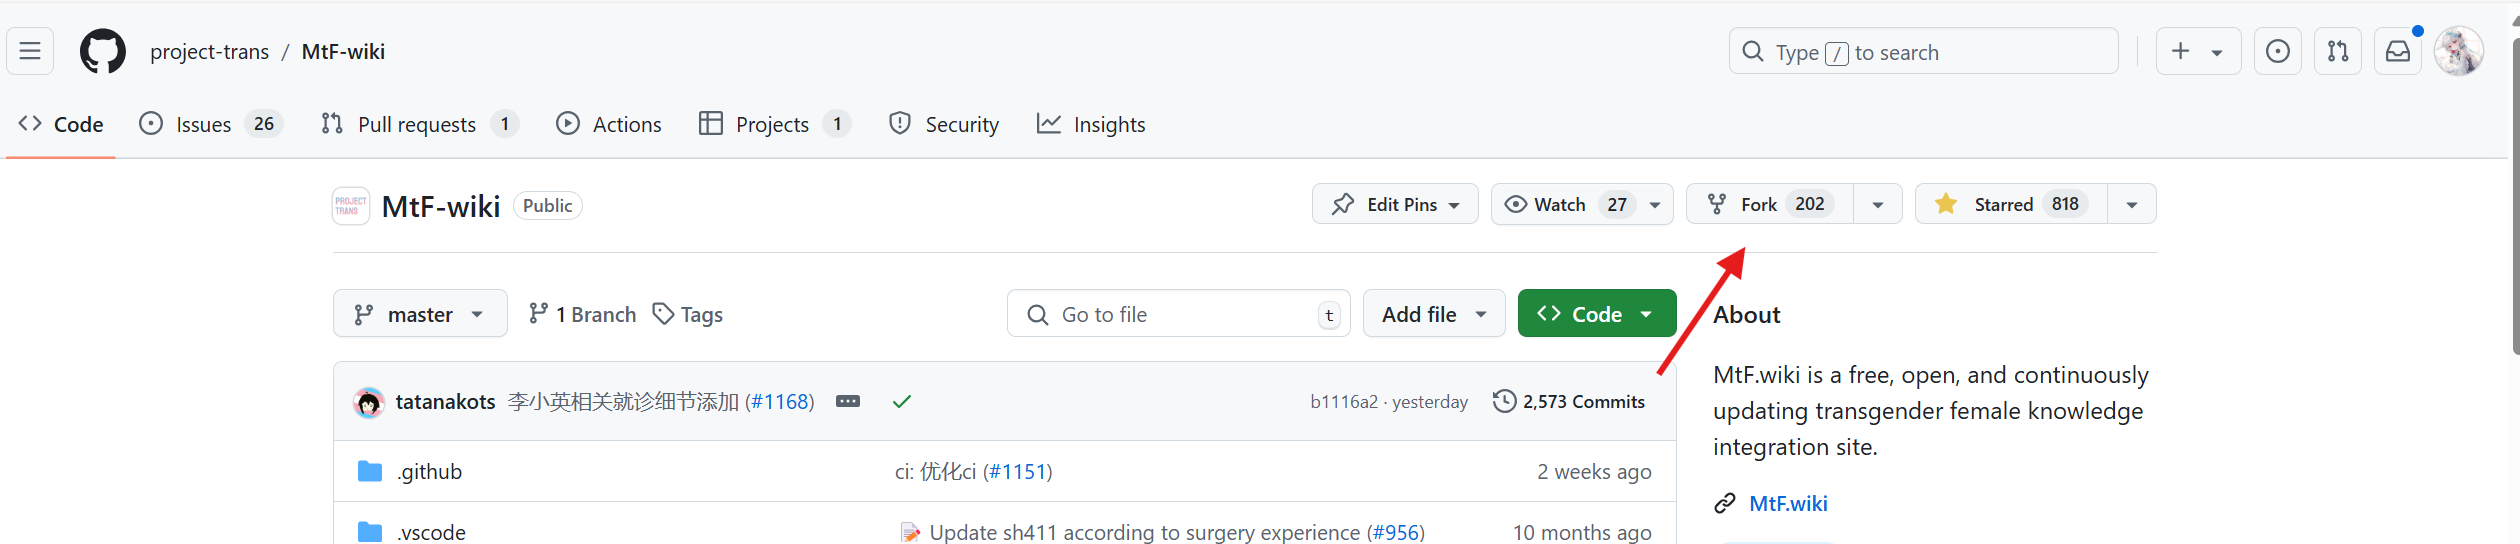2520x544 pixels.
Task: Open the green Code dropdown
Action: [1596, 314]
